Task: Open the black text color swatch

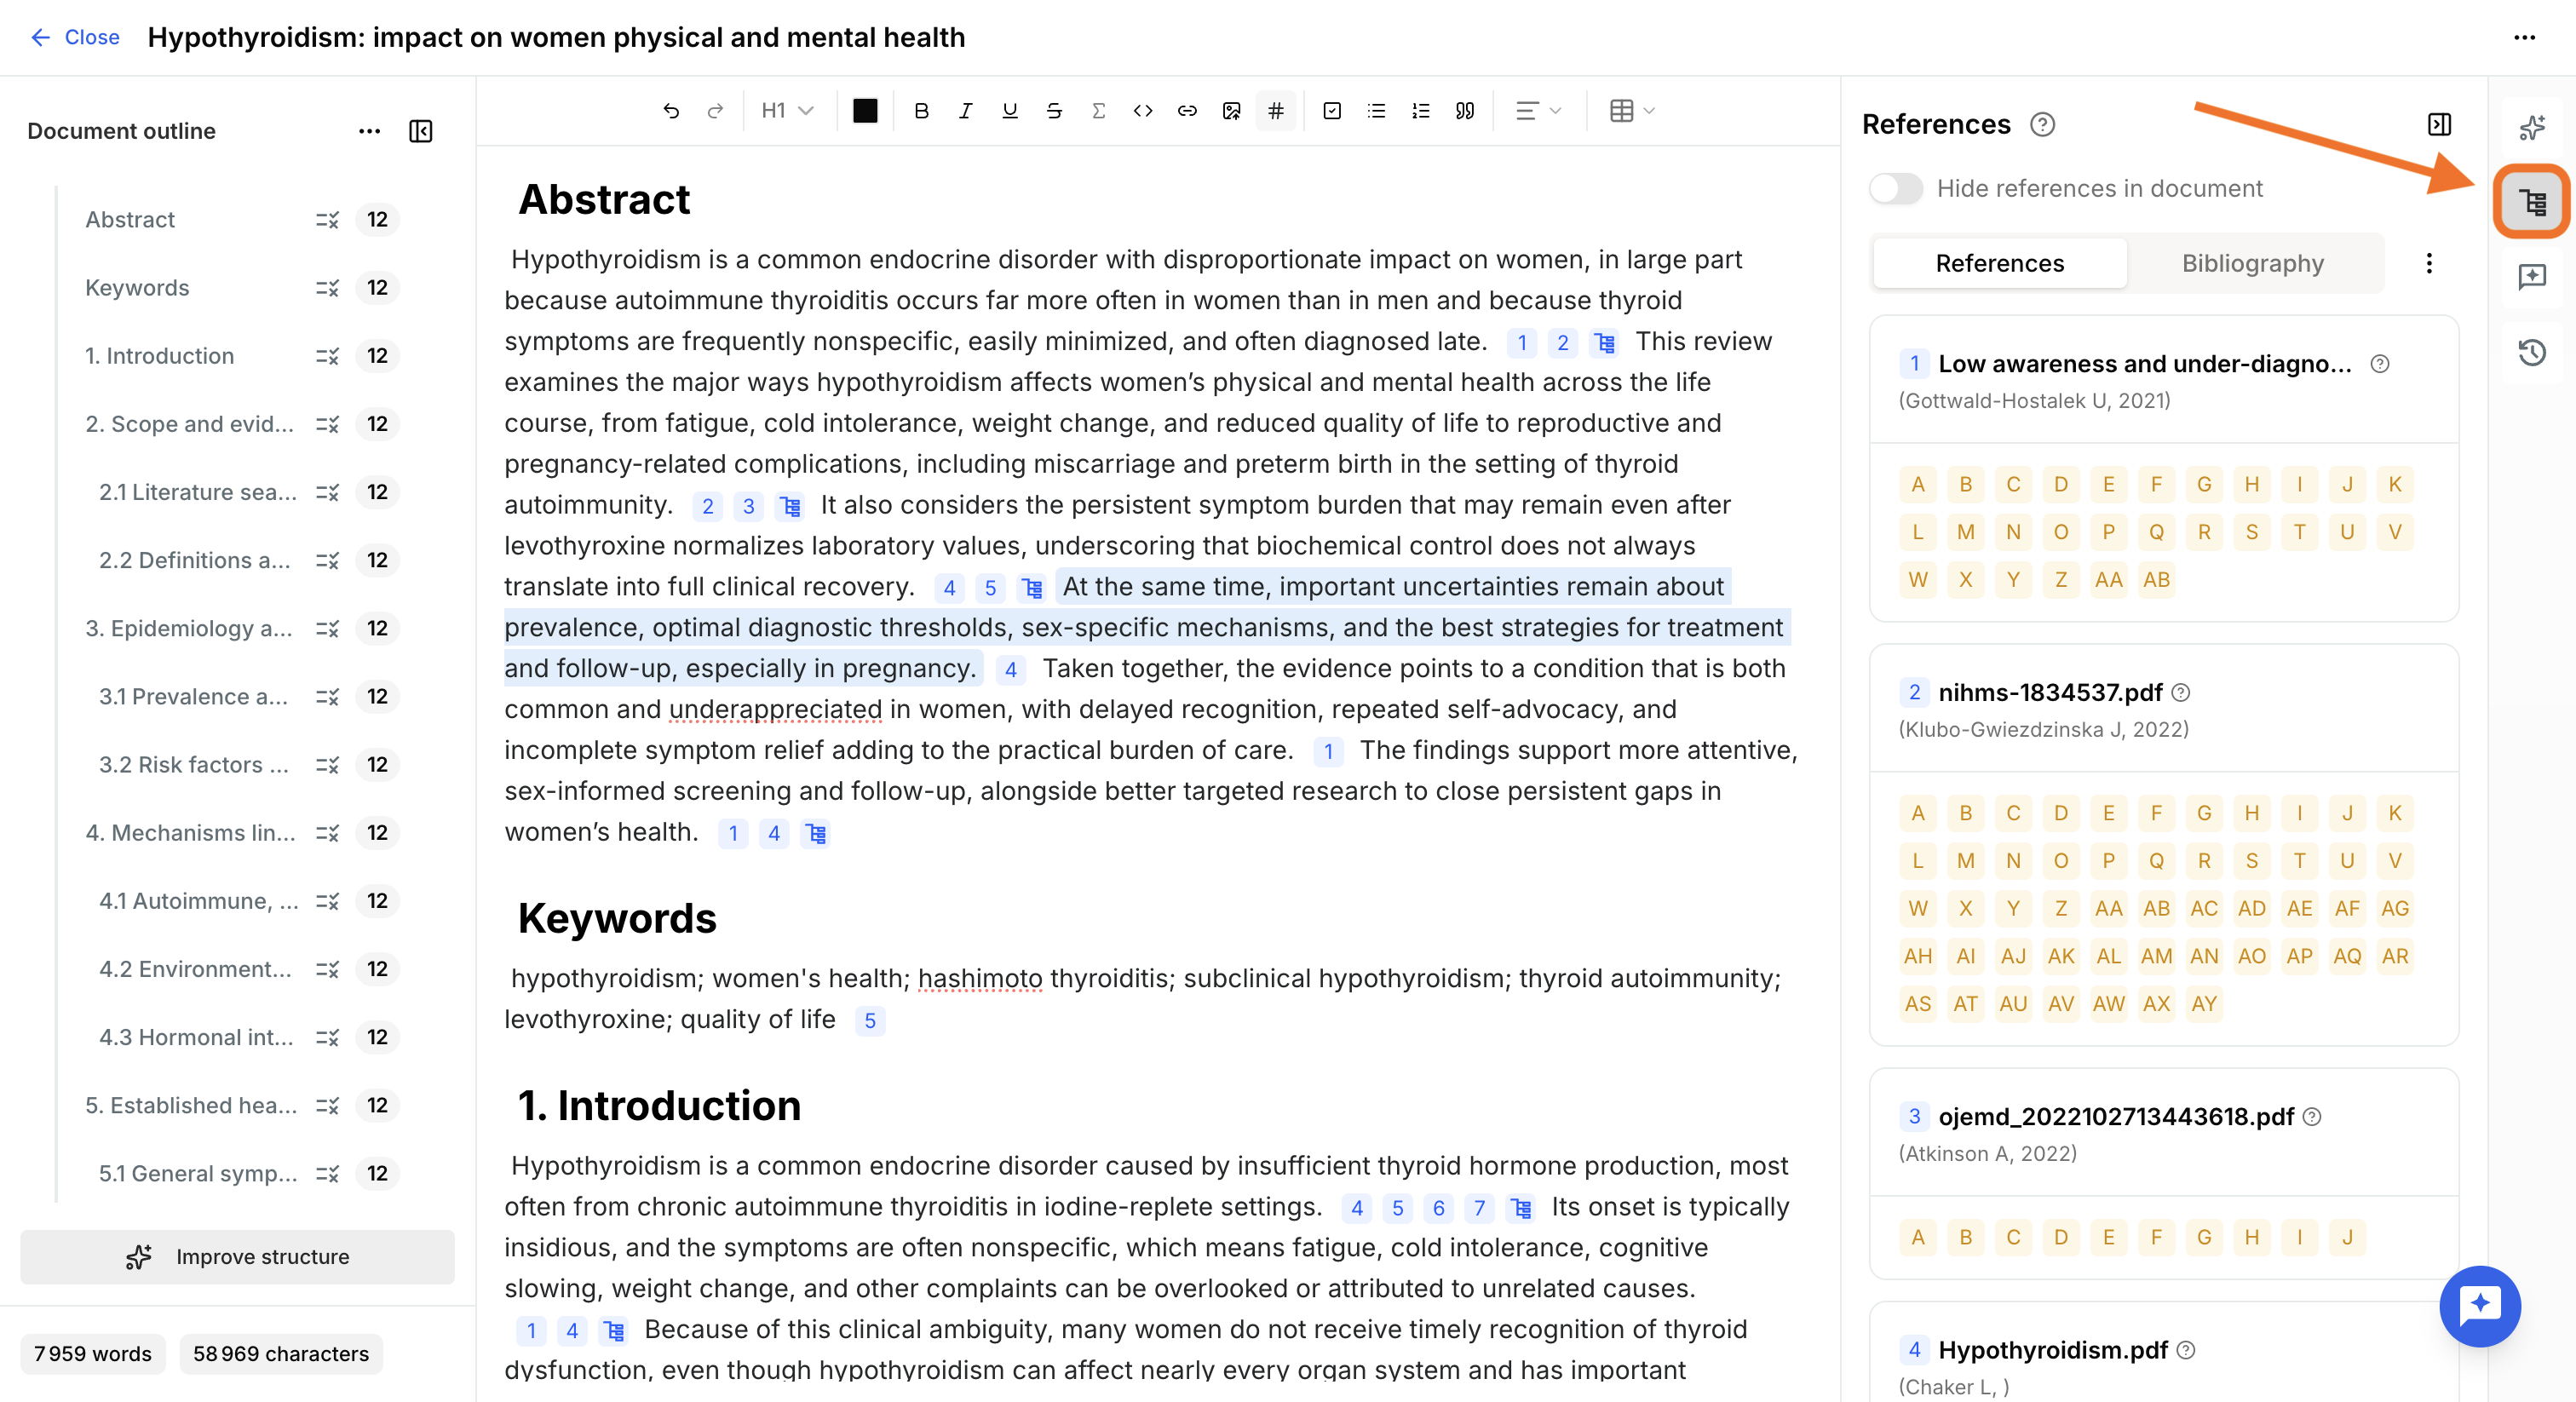Action: click(864, 111)
